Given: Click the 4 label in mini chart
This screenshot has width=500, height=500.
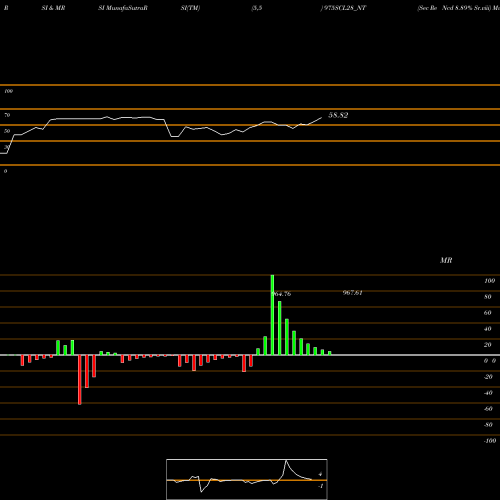Looking at the screenshot, I should 320,474.
